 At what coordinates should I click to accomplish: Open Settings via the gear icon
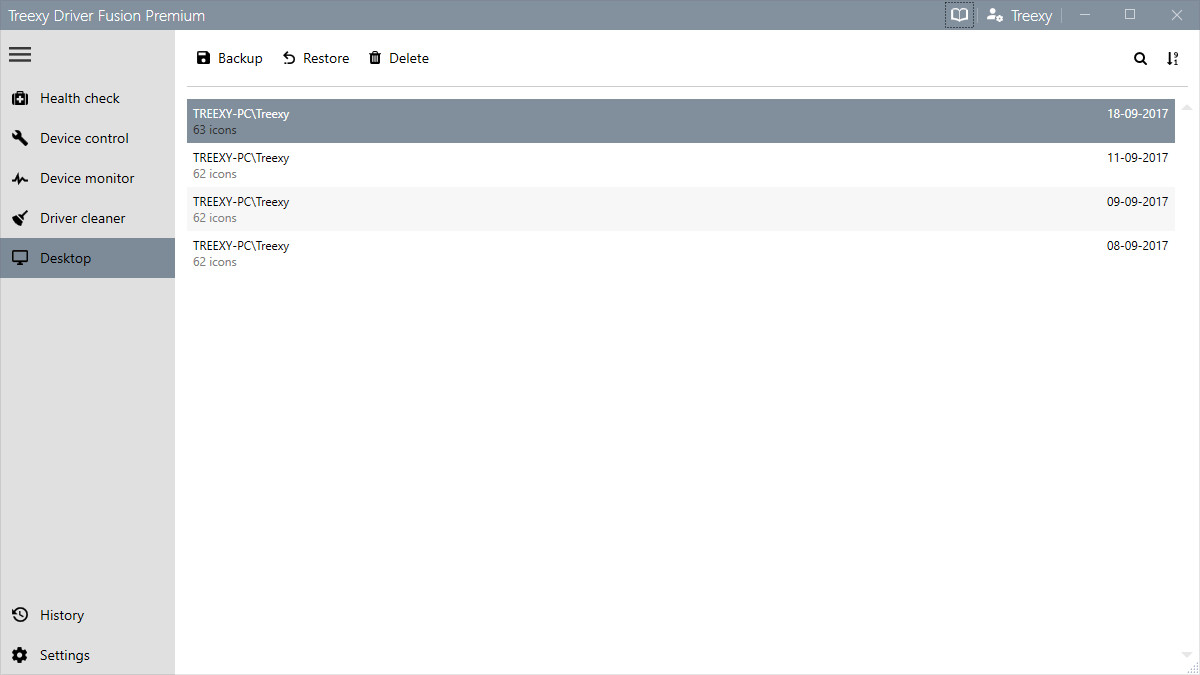20,655
